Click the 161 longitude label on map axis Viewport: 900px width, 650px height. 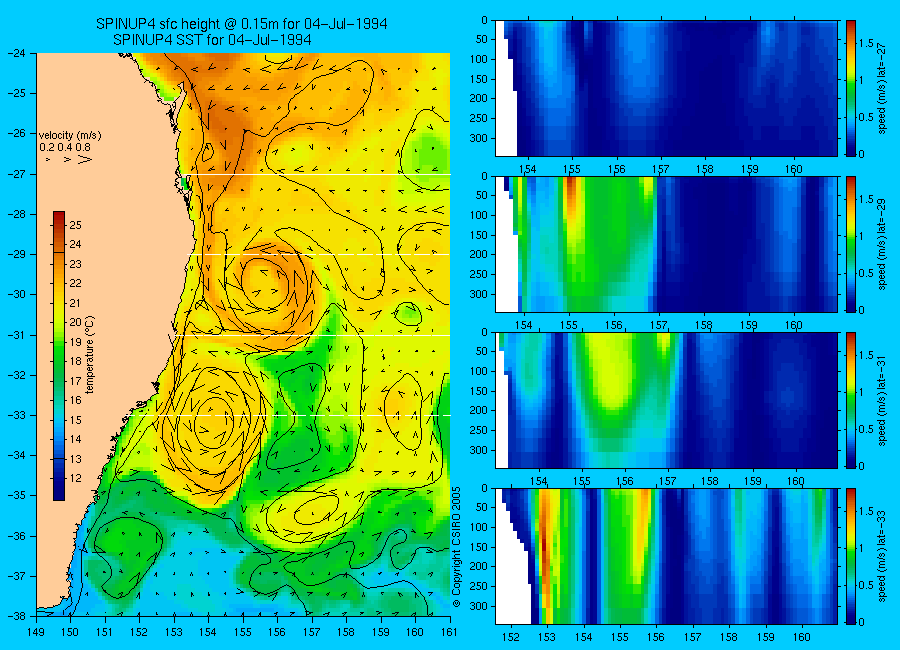(x=449, y=632)
